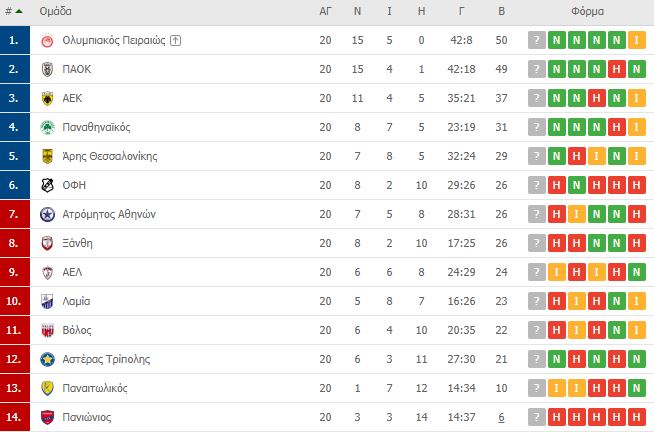Click the promotion arrow icon beside Ολυμπιακός Πειραιώς
This screenshot has width=654, height=432.
coord(176,40)
